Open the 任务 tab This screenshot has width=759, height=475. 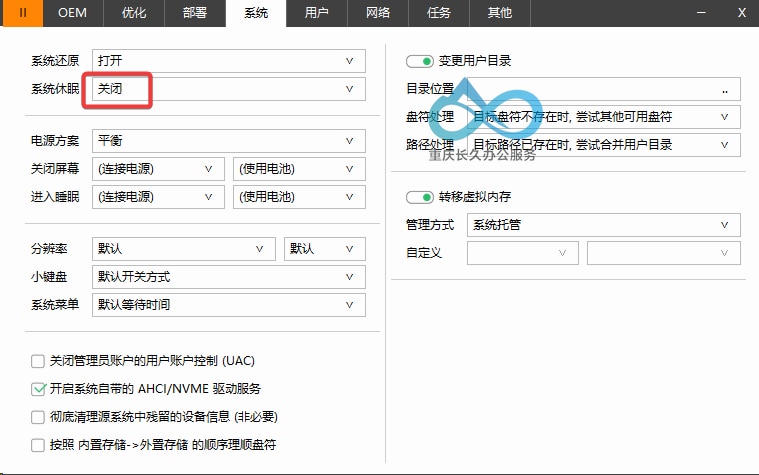tap(439, 13)
